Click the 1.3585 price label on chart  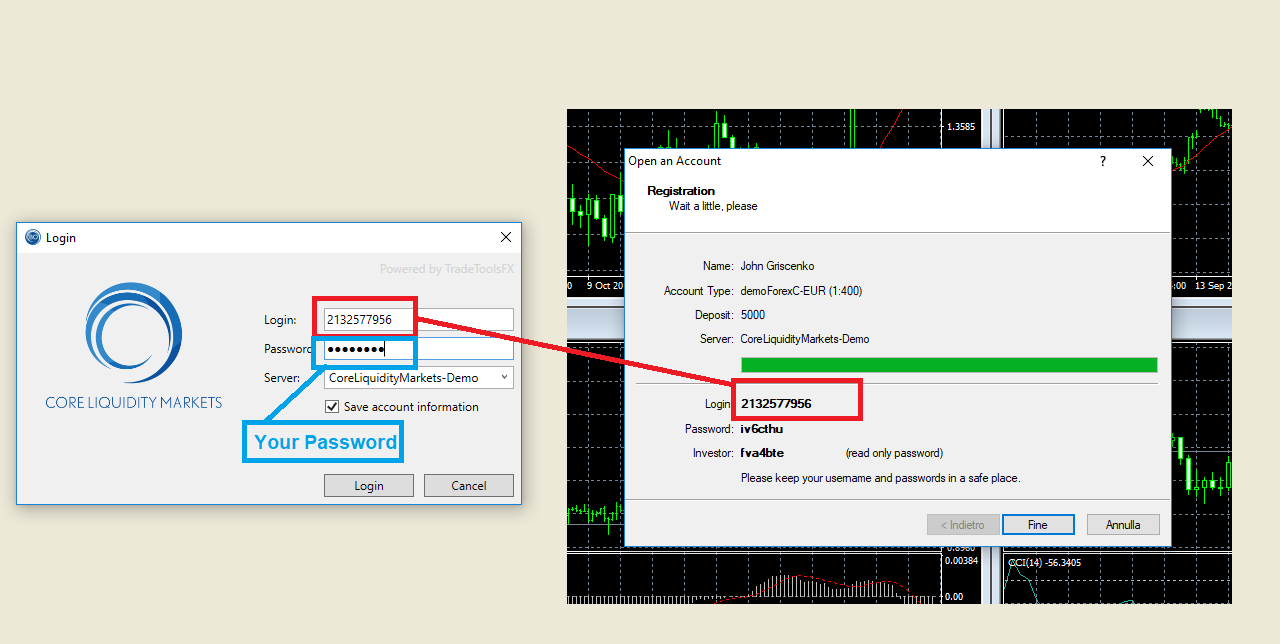[961, 127]
